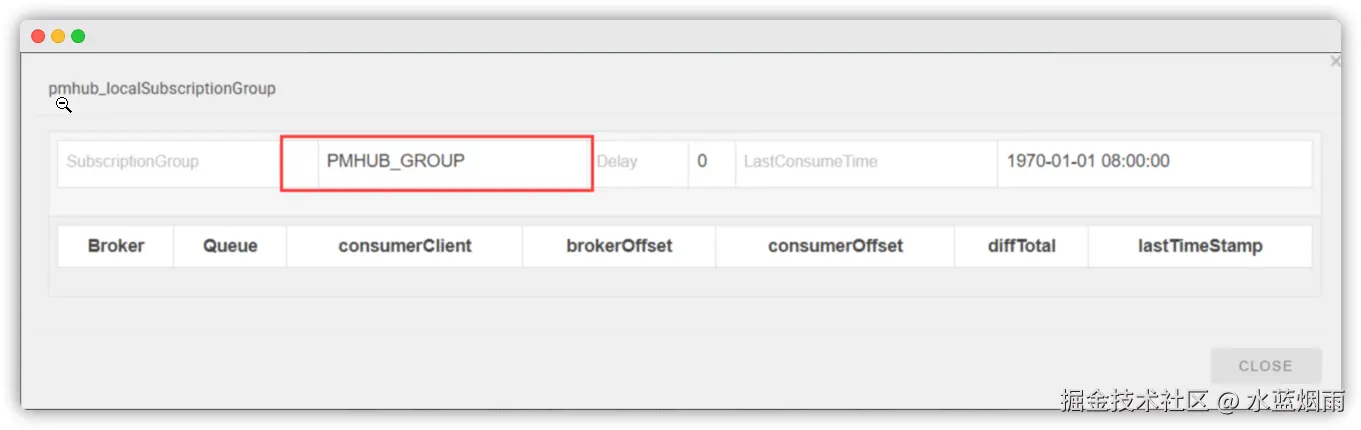The width and height of the screenshot is (1361, 430).
Task: Select the consumerClient column header
Action: [405, 246]
